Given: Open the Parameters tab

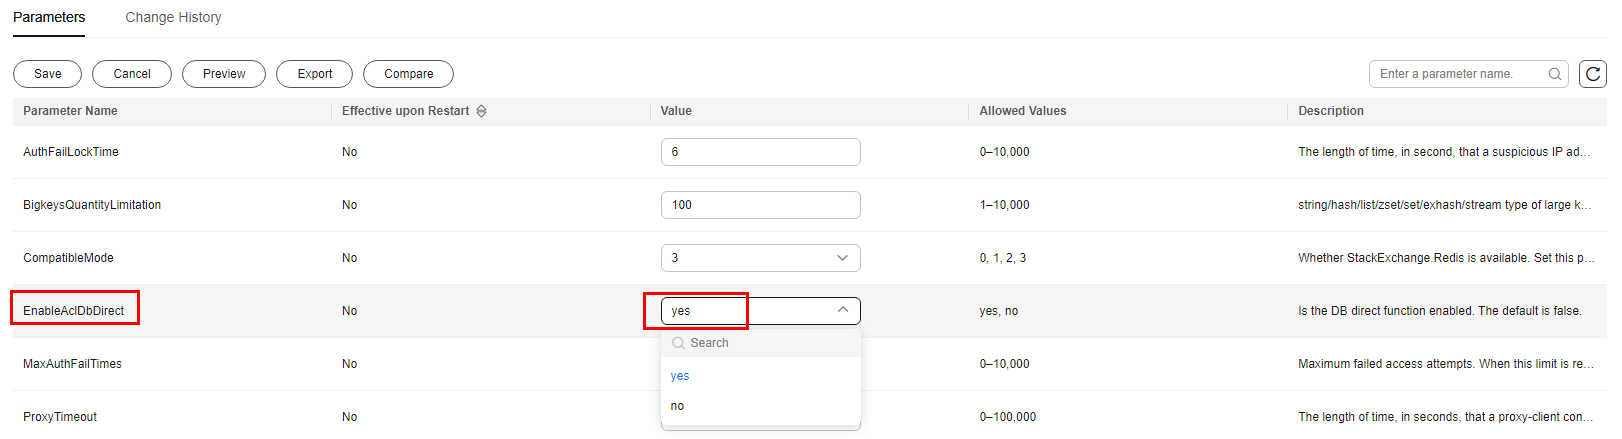Looking at the screenshot, I should click(x=49, y=17).
